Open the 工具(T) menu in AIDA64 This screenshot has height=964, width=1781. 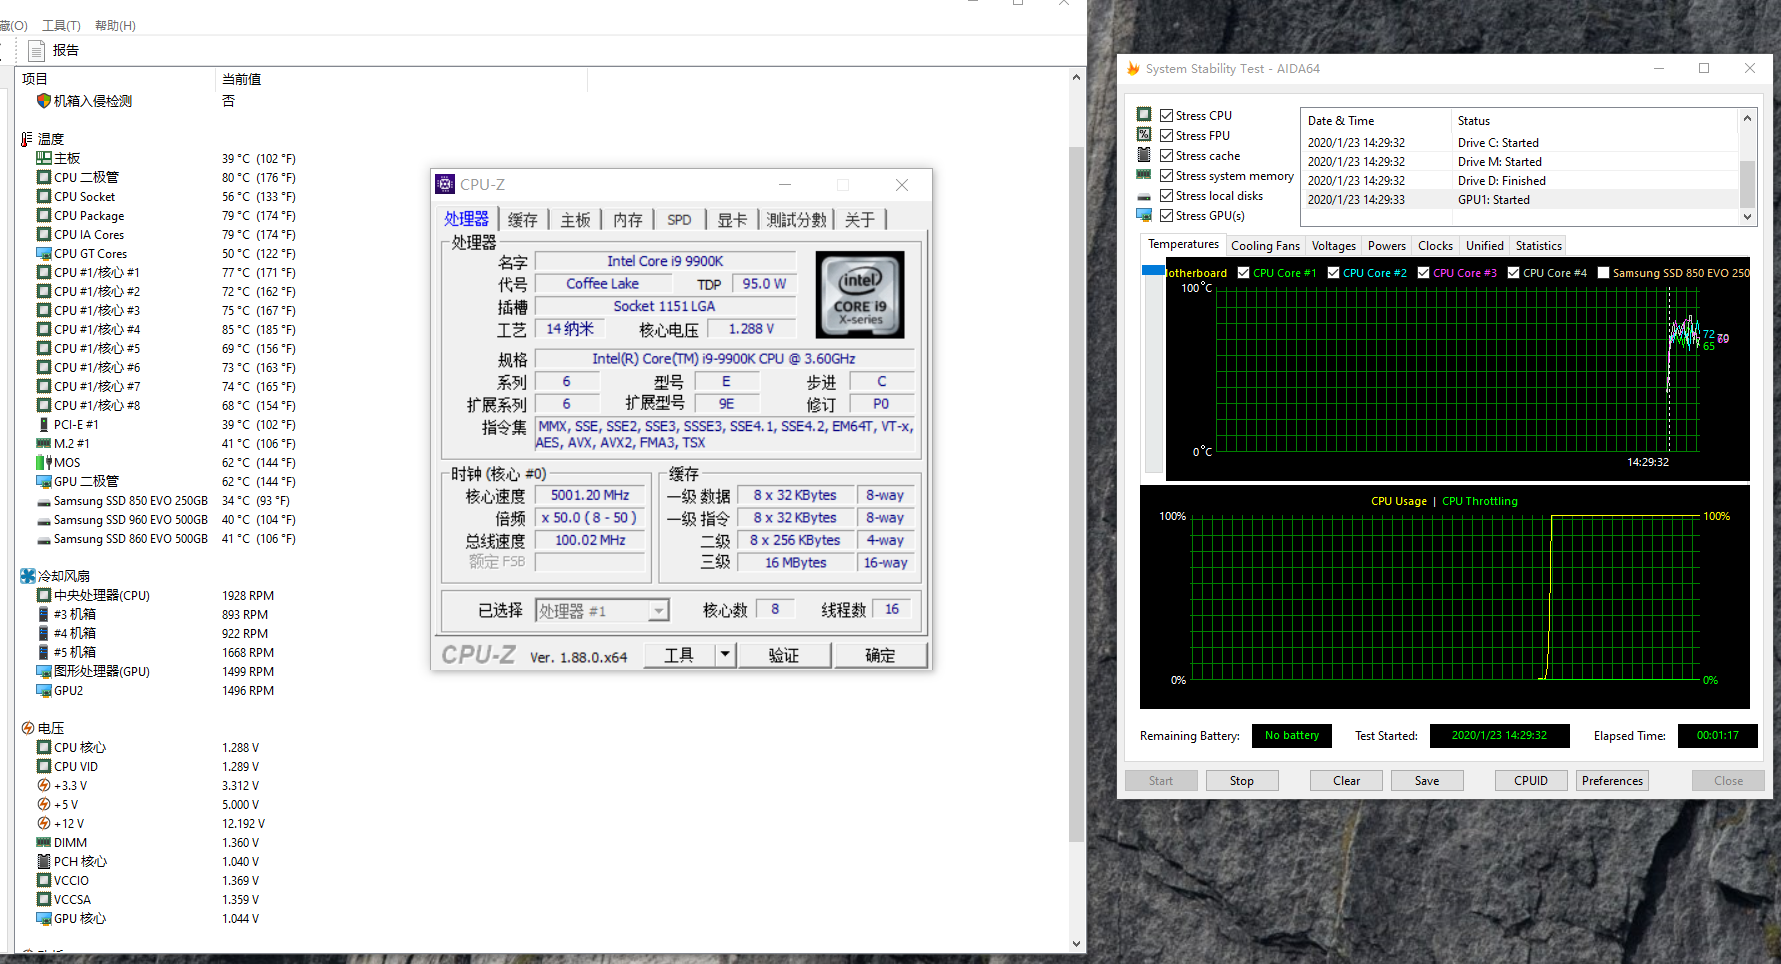tap(60, 25)
